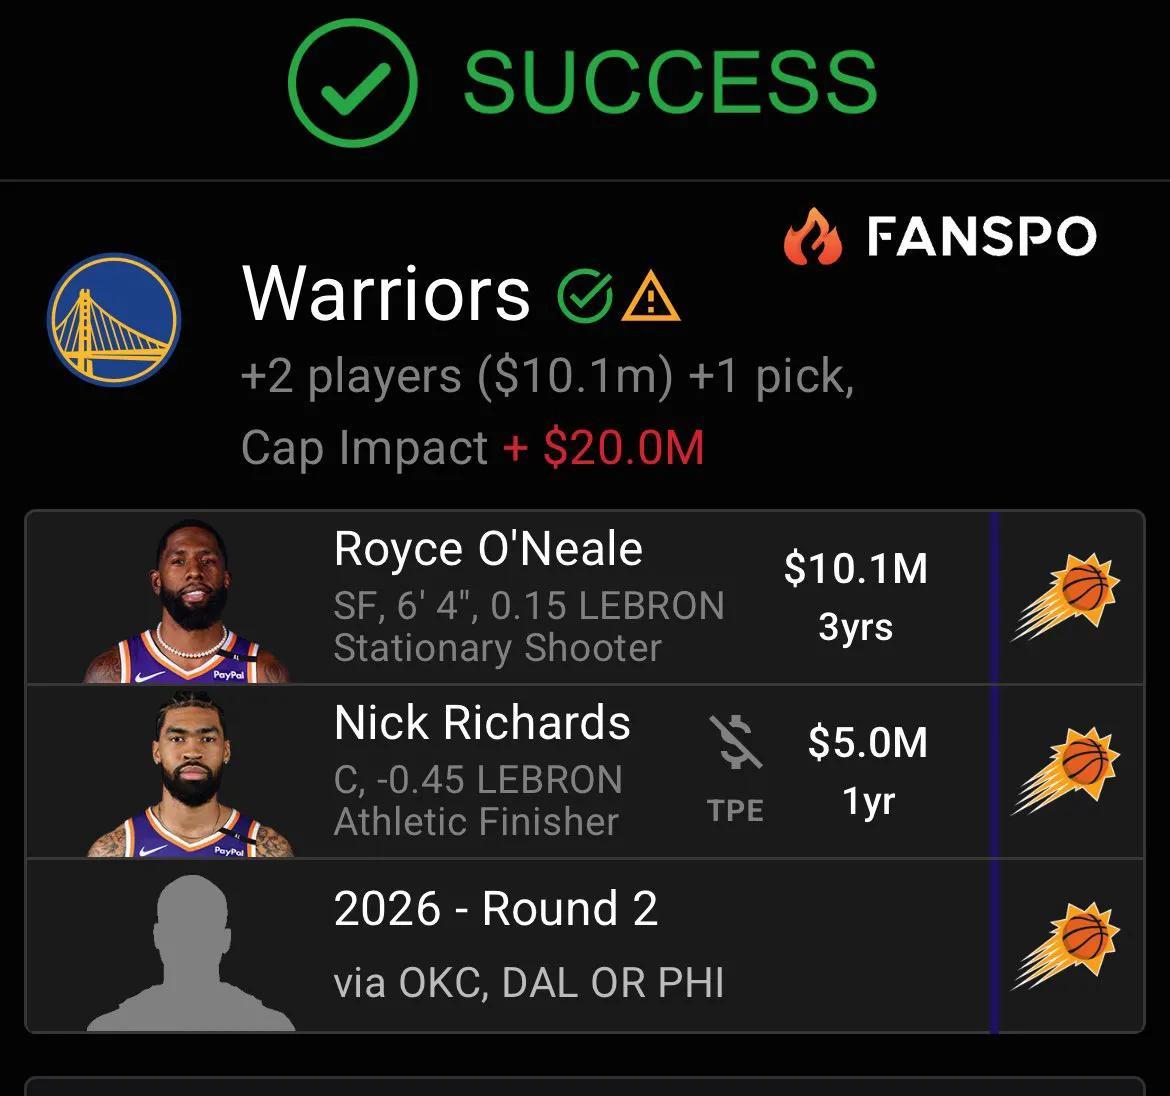Tap the draft pick silhouette placeholder
The height and width of the screenshot is (1096, 1170).
190,952
